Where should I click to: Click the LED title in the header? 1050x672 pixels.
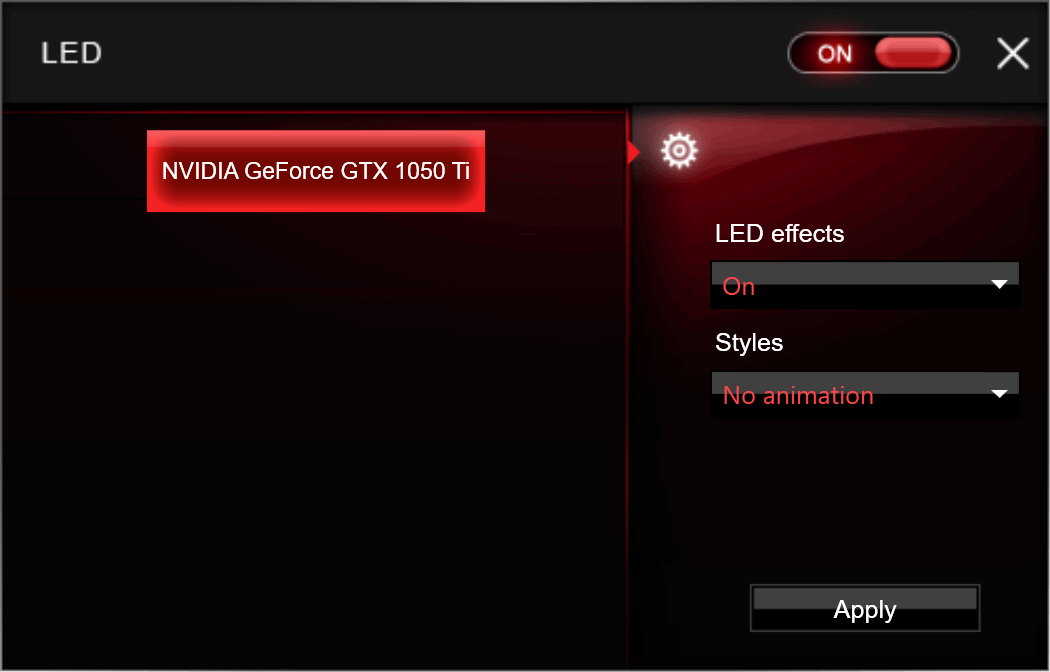tap(71, 53)
